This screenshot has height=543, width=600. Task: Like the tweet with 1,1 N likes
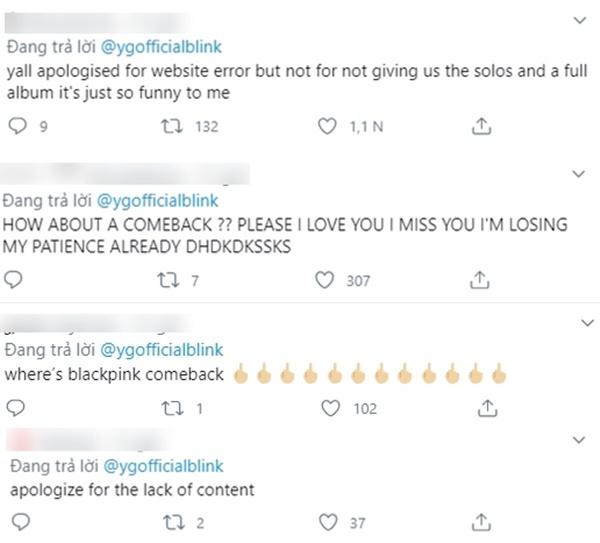point(325,125)
